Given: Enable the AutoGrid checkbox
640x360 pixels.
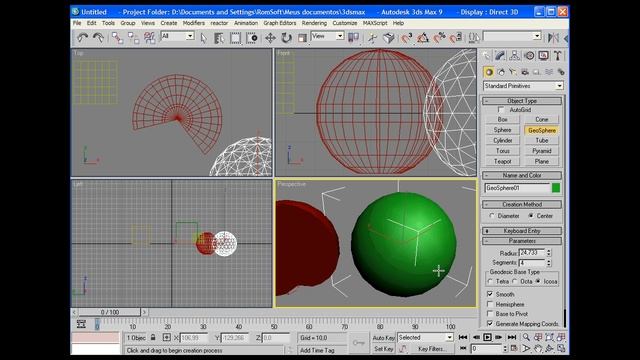Looking at the screenshot, I should click(501, 110).
